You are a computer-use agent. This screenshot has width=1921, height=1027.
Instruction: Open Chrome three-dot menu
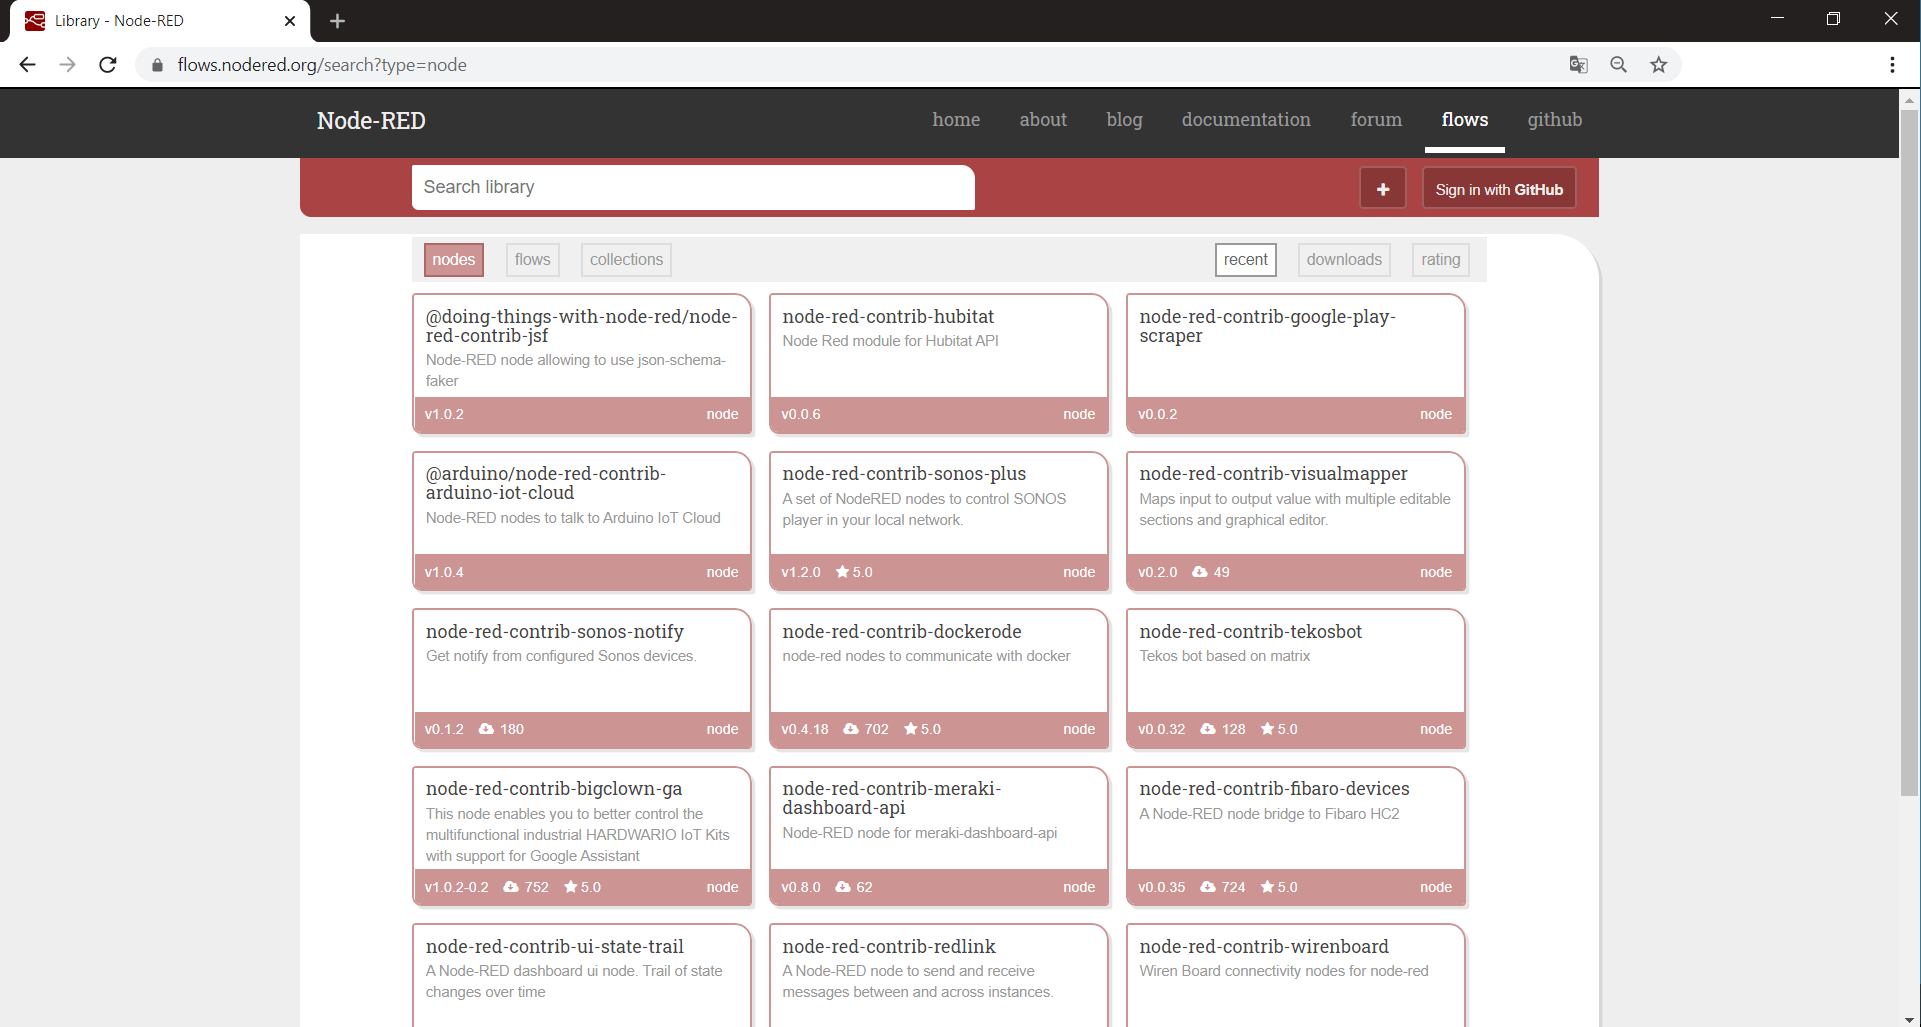tap(1892, 65)
